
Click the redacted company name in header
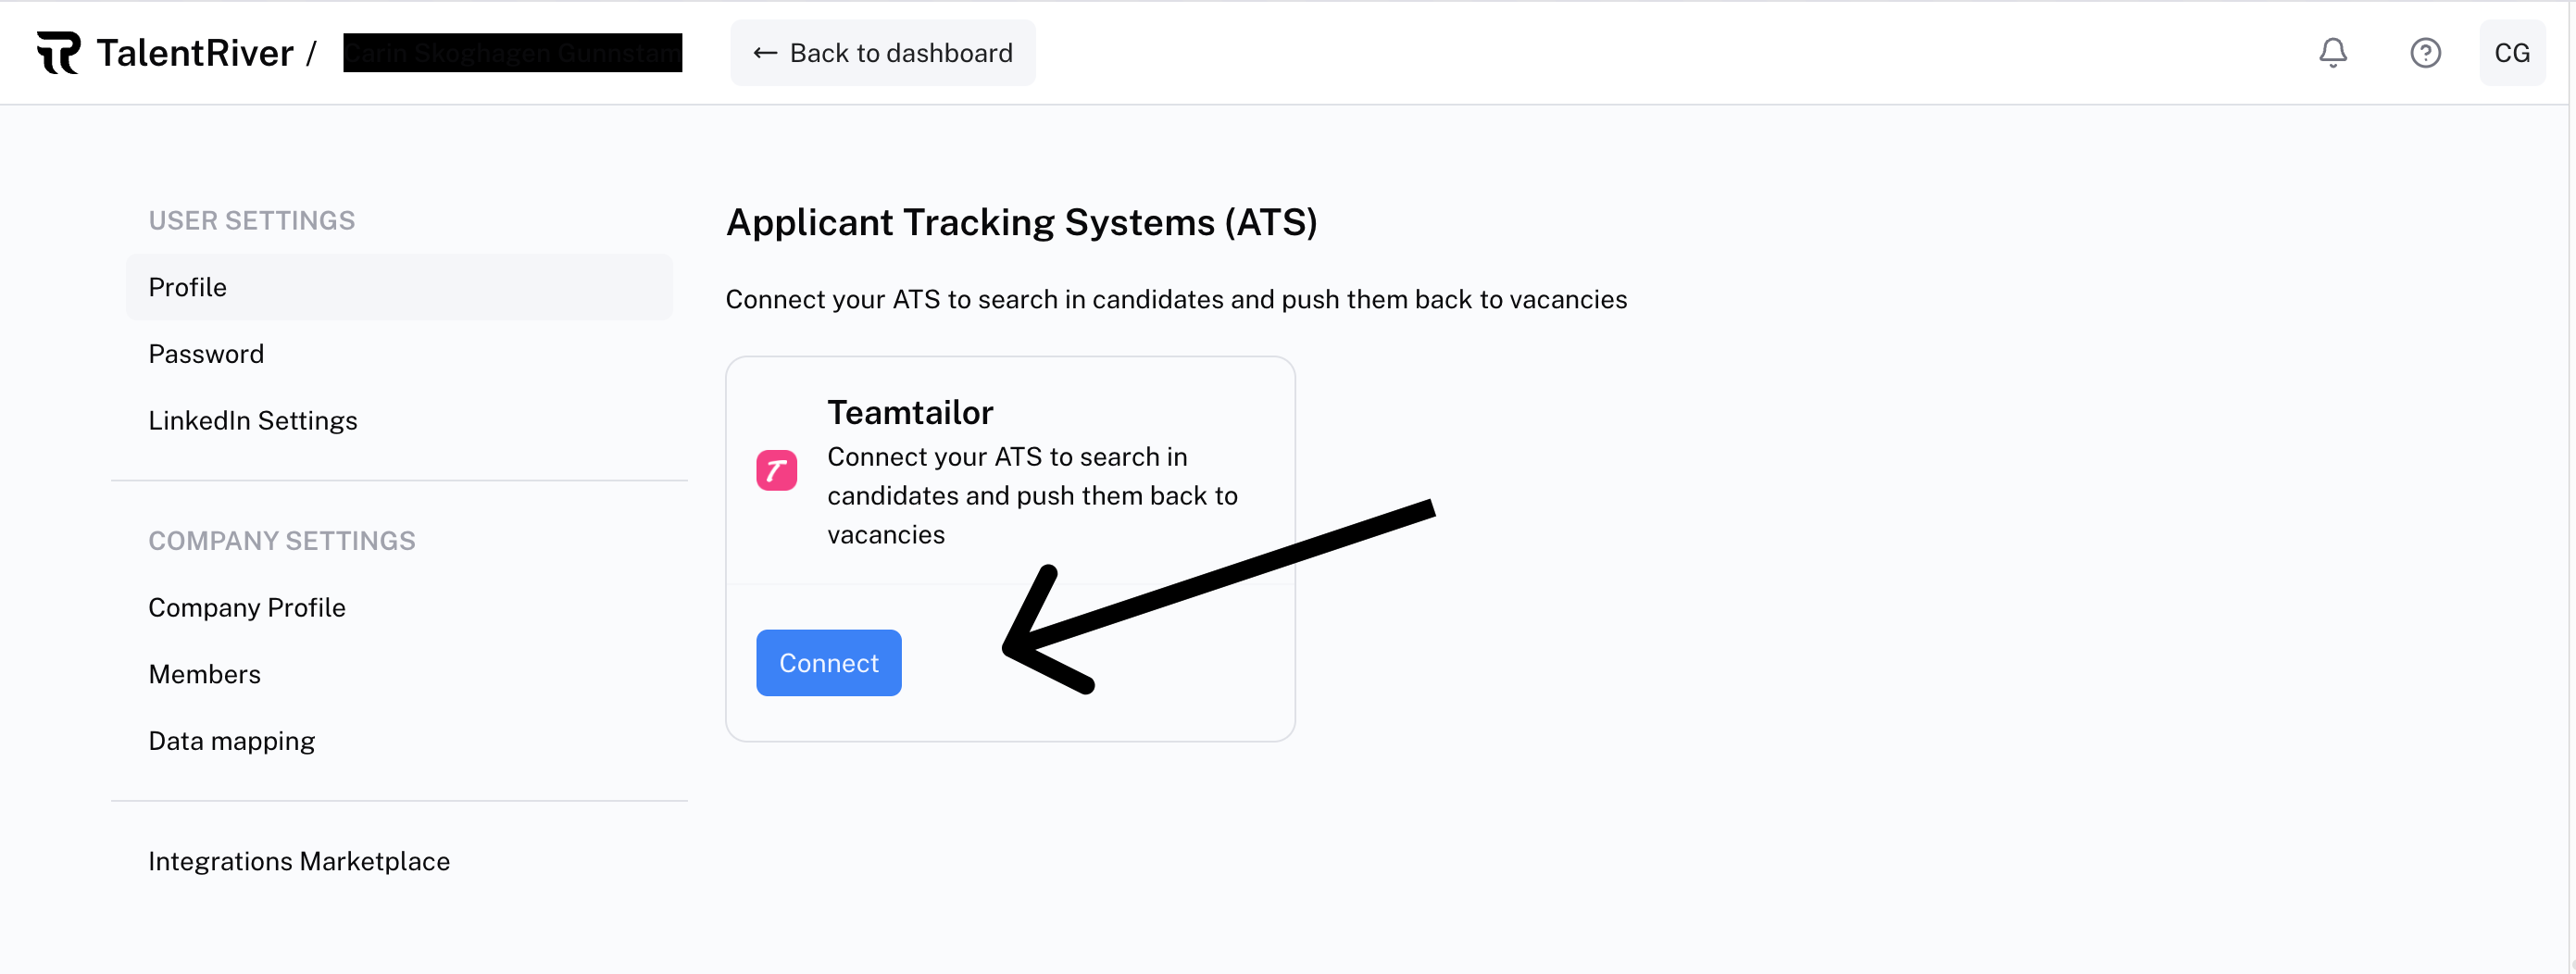pyautogui.click(x=512, y=53)
